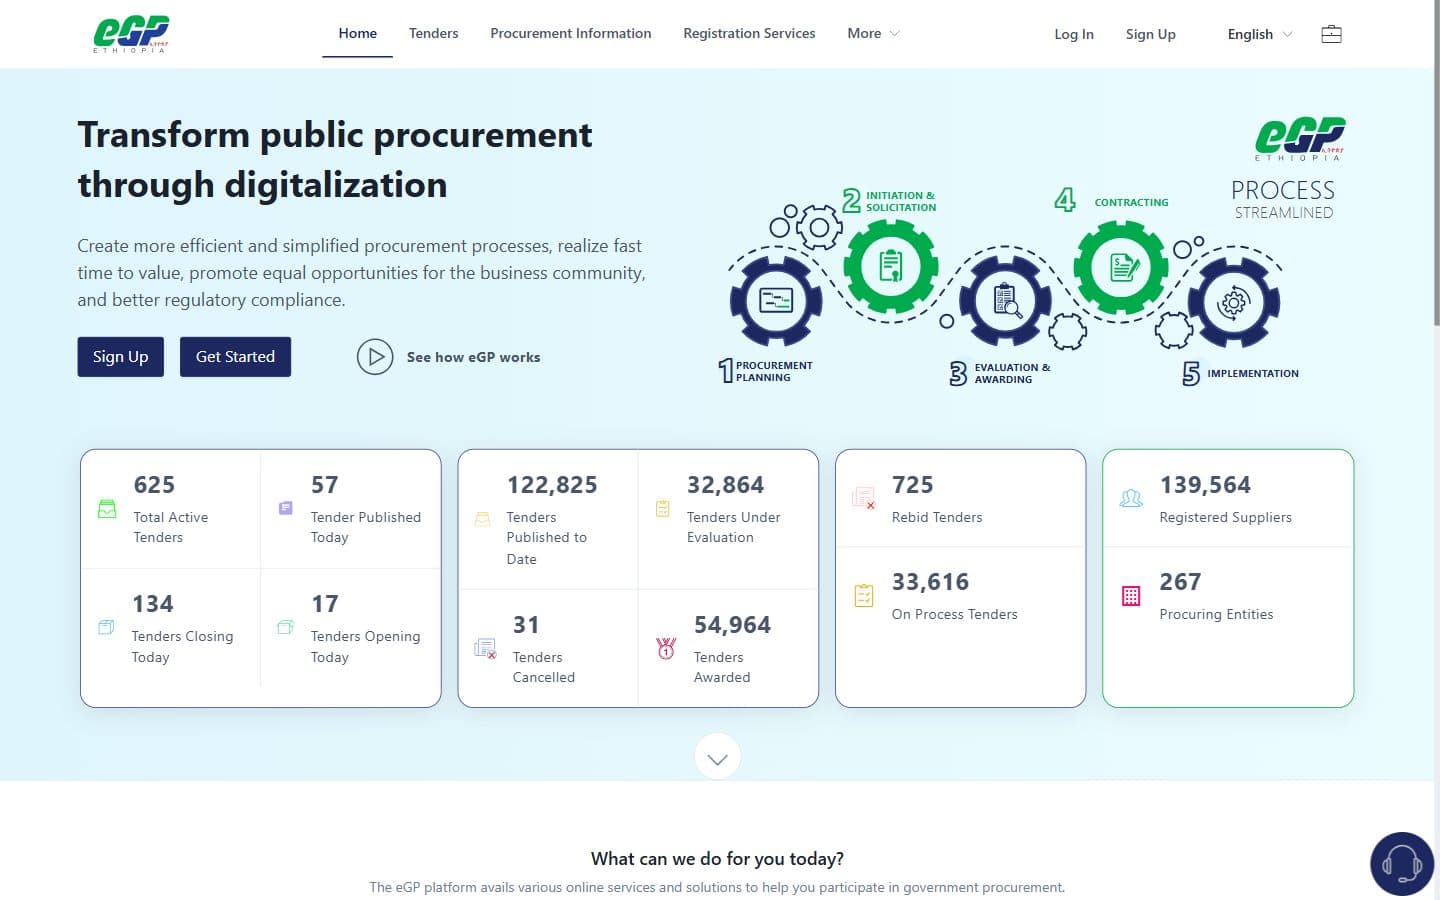The height and width of the screenshot is (900, 1440).
Task: Click the eGP Process Streamlined logo
Action: 1300,139
